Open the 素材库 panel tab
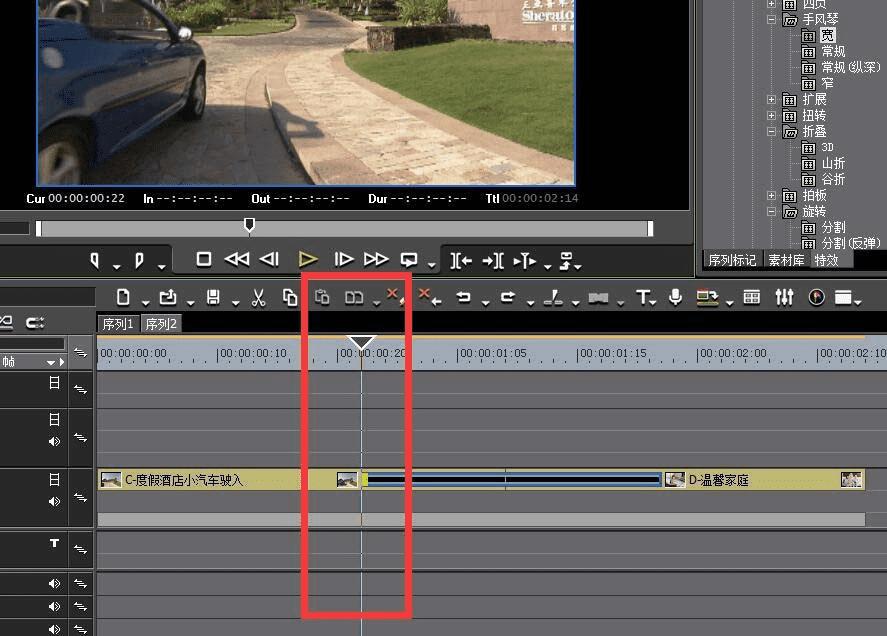 786,260
